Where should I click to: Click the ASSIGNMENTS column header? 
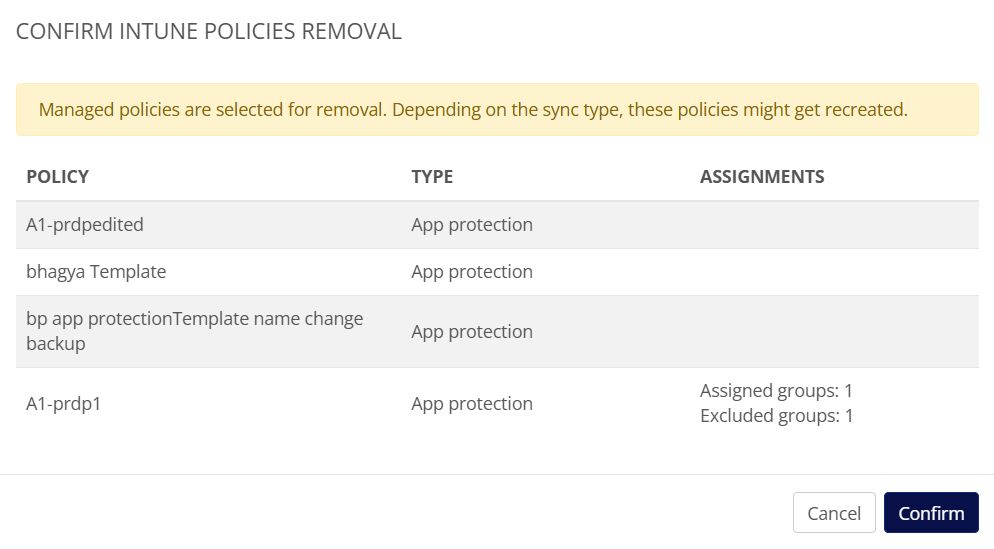[762, 177]
